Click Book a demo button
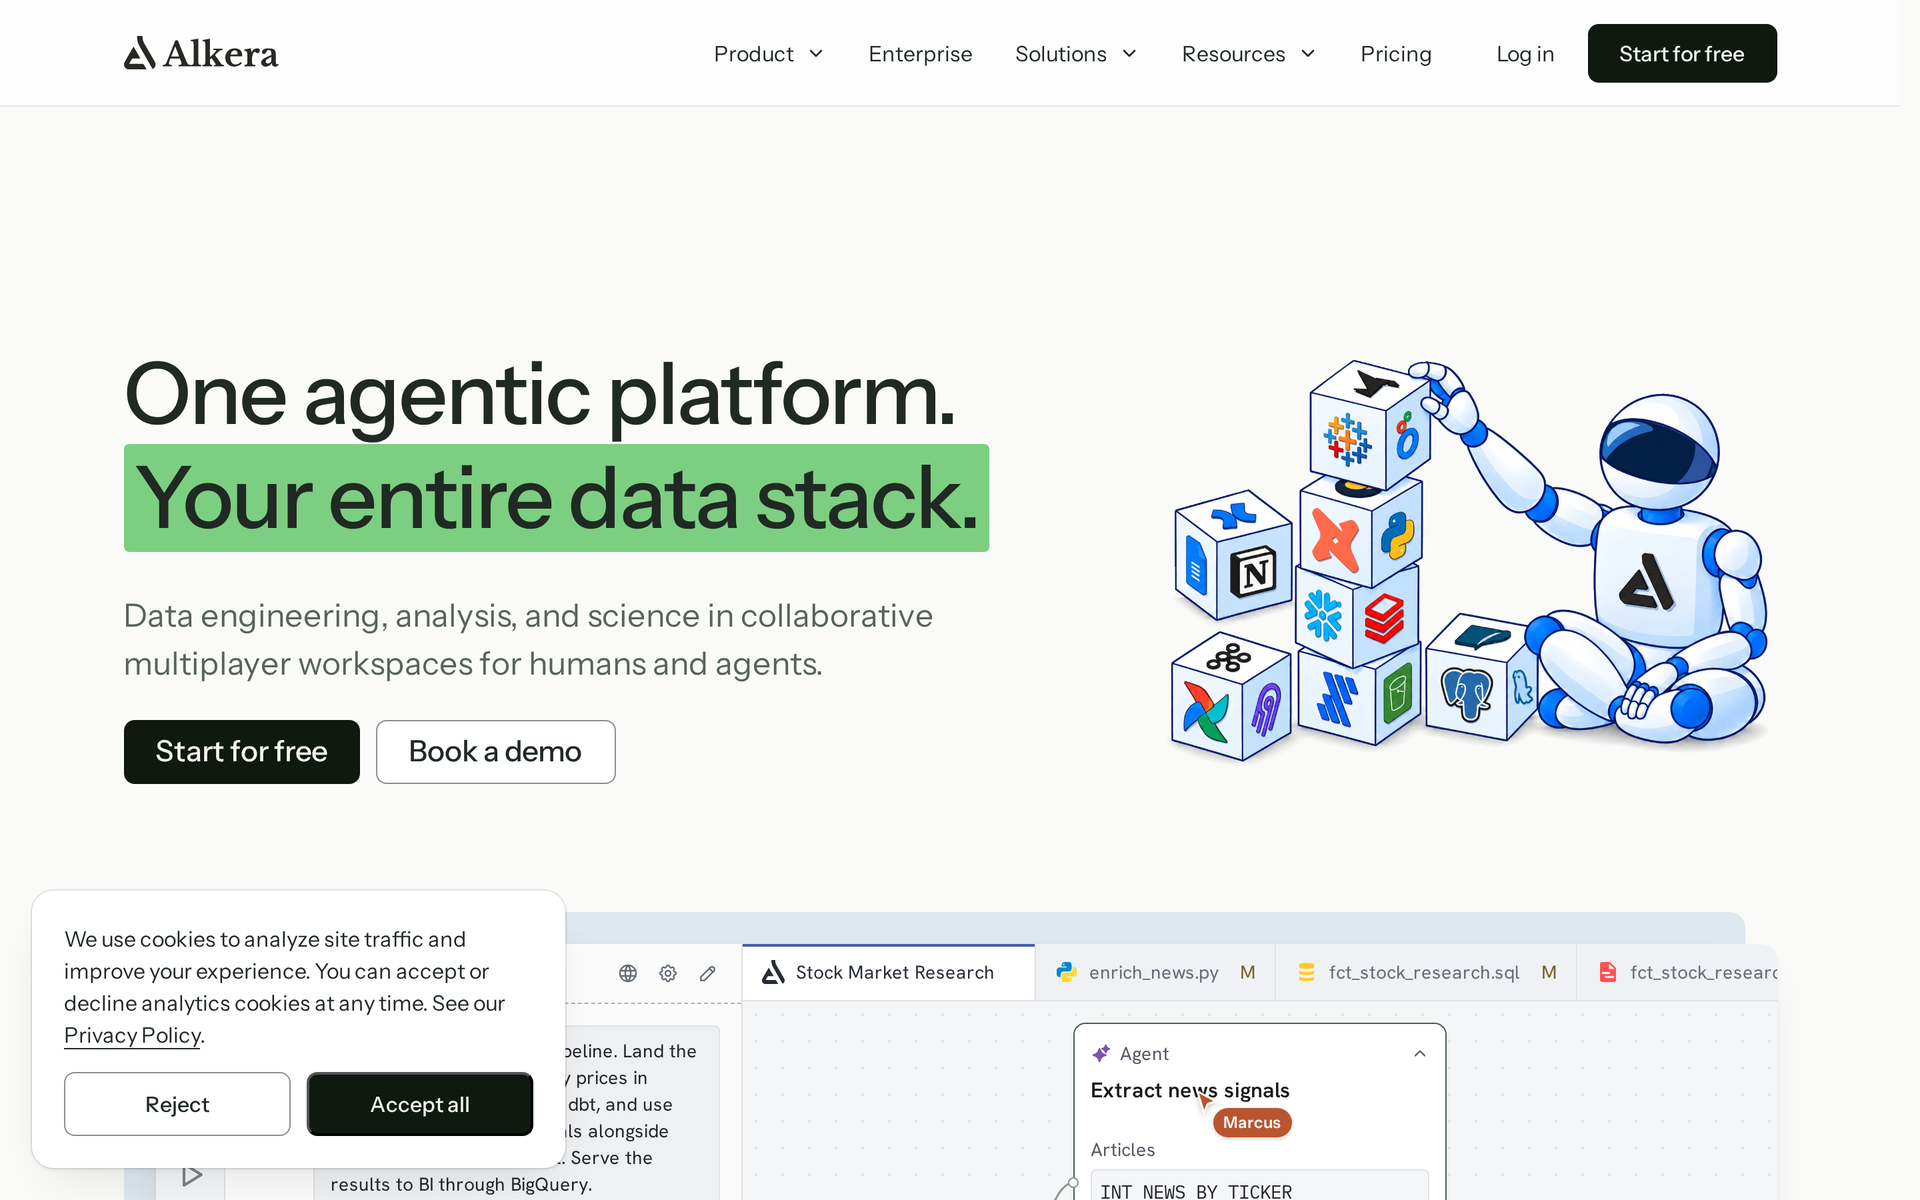The image size is (1920, 1200). pyautogui.click(x=496, y=752)
